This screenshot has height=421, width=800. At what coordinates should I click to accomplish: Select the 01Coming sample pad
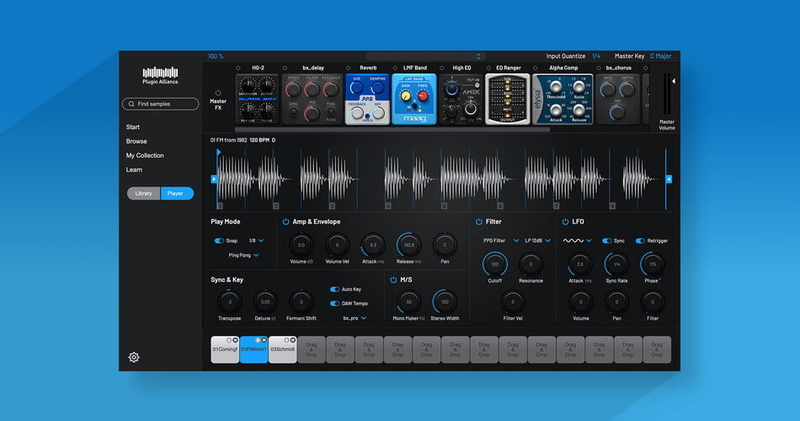225,350
